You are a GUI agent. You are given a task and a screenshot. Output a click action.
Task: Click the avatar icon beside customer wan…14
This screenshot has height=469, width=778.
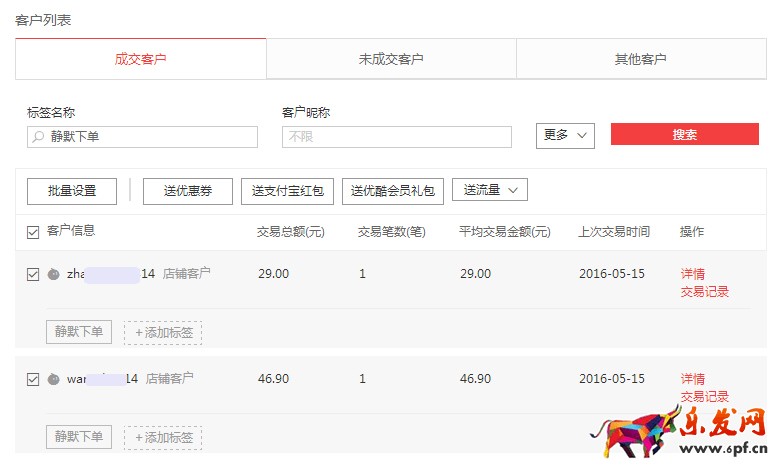click(54, 380)
